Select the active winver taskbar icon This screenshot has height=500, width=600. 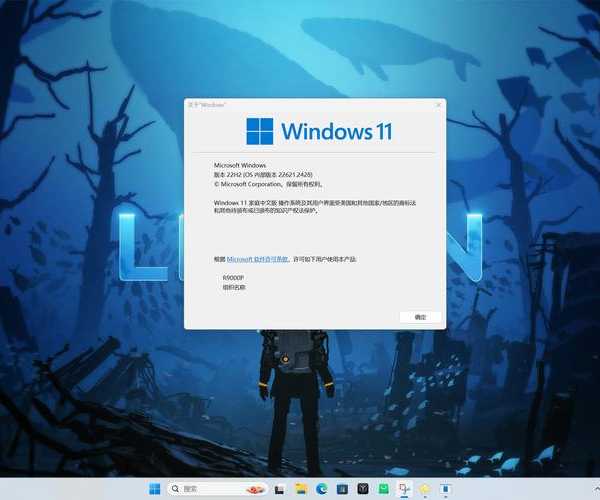coord(404,489)
